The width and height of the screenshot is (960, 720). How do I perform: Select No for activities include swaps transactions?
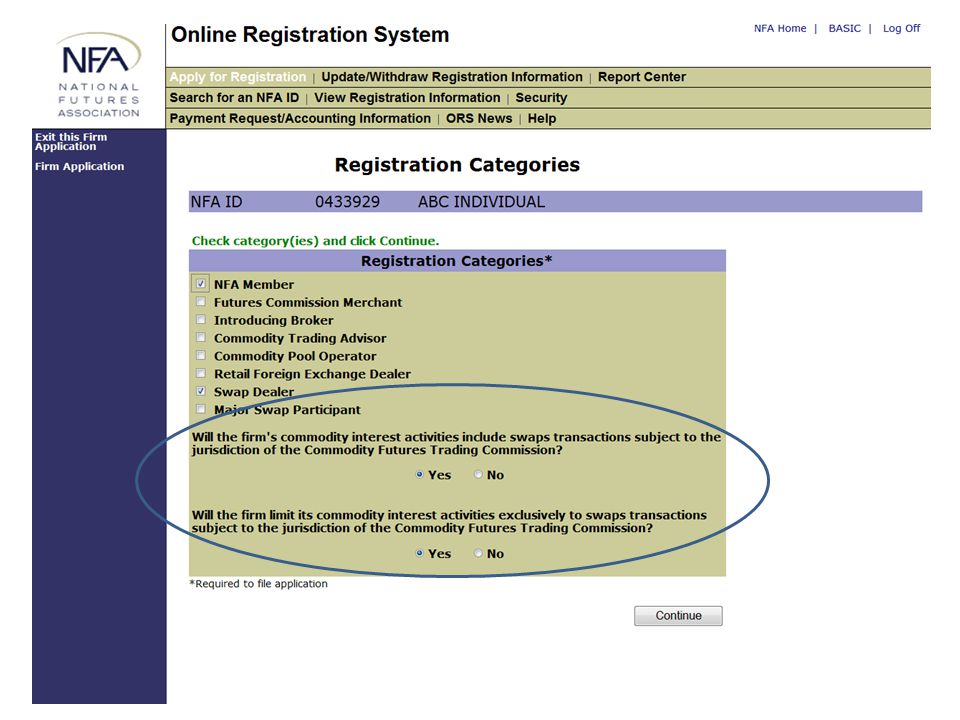(x=478, y=474)
